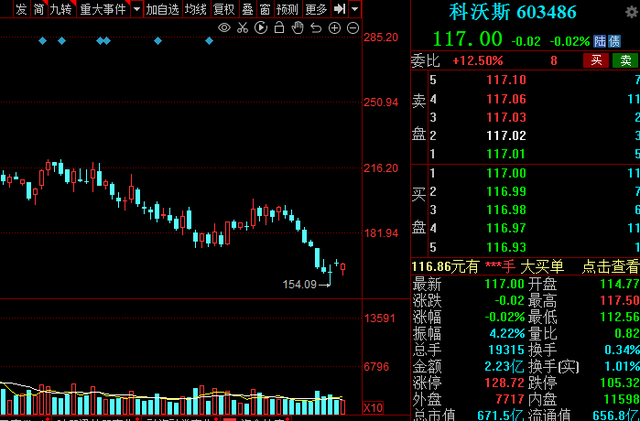Click the 154.09 low price label on chart
Viewport: 640px width, 421px height.
(x=300, y=284)
